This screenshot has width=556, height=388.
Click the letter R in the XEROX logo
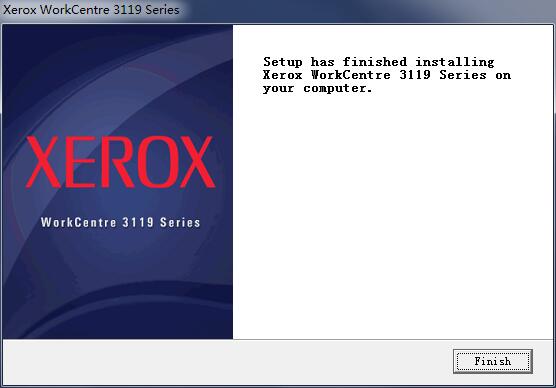117,162
